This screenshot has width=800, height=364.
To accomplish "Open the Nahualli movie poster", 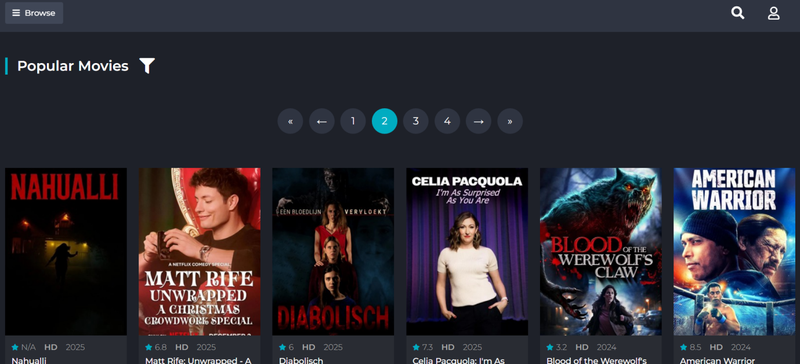I will [x=66, y=252].
